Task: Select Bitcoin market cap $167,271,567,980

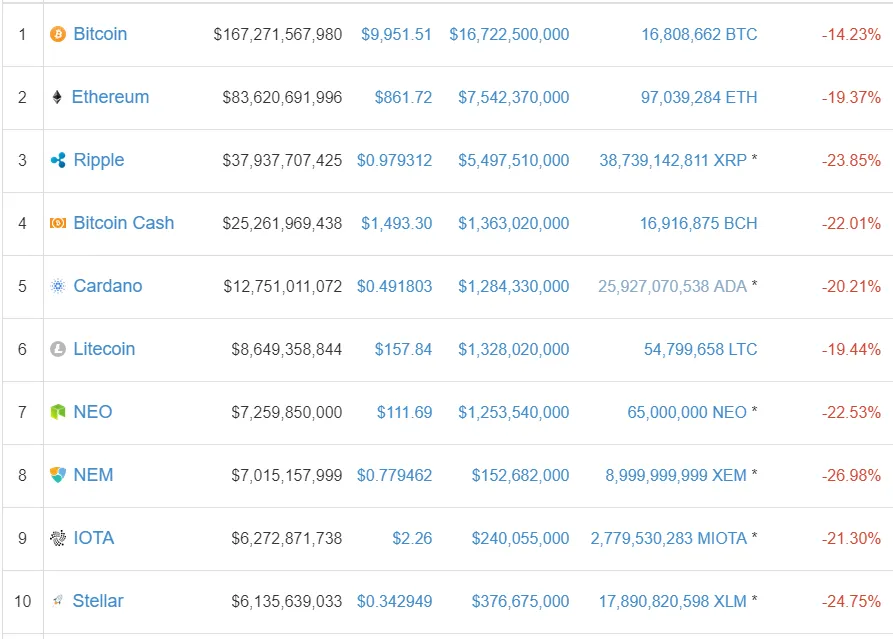Action: (x=278, y=35)
